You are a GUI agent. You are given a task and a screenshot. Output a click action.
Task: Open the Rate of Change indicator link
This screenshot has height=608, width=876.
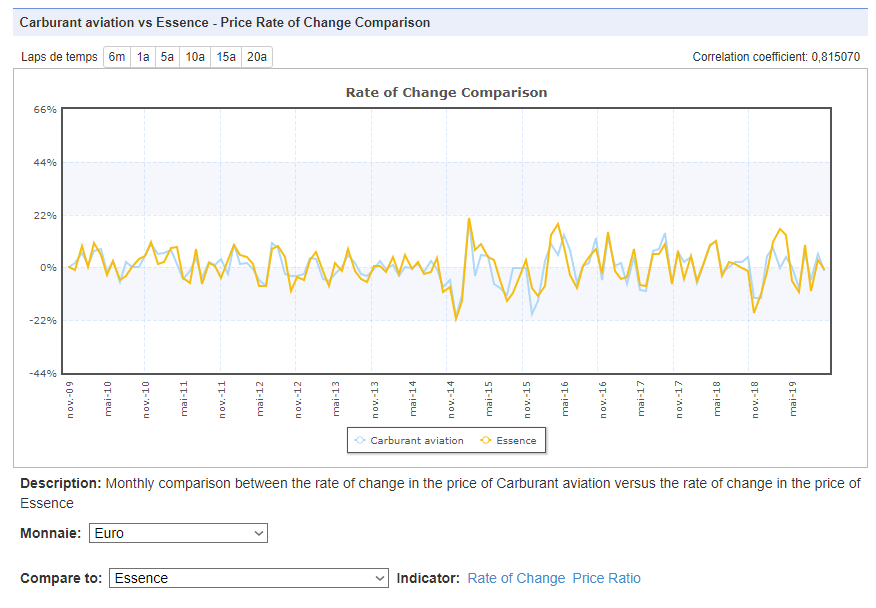(516, 578)
